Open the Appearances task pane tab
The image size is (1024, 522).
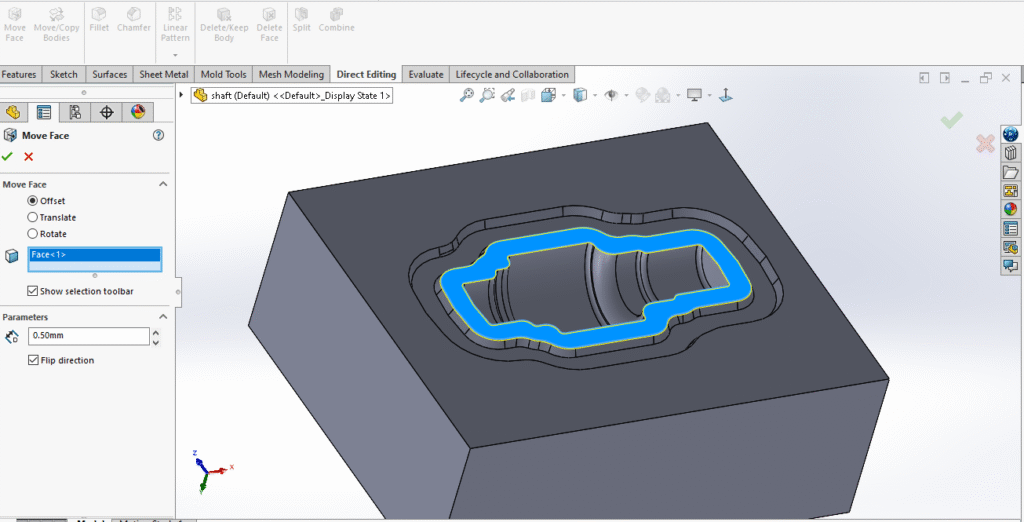point(1010,209)
